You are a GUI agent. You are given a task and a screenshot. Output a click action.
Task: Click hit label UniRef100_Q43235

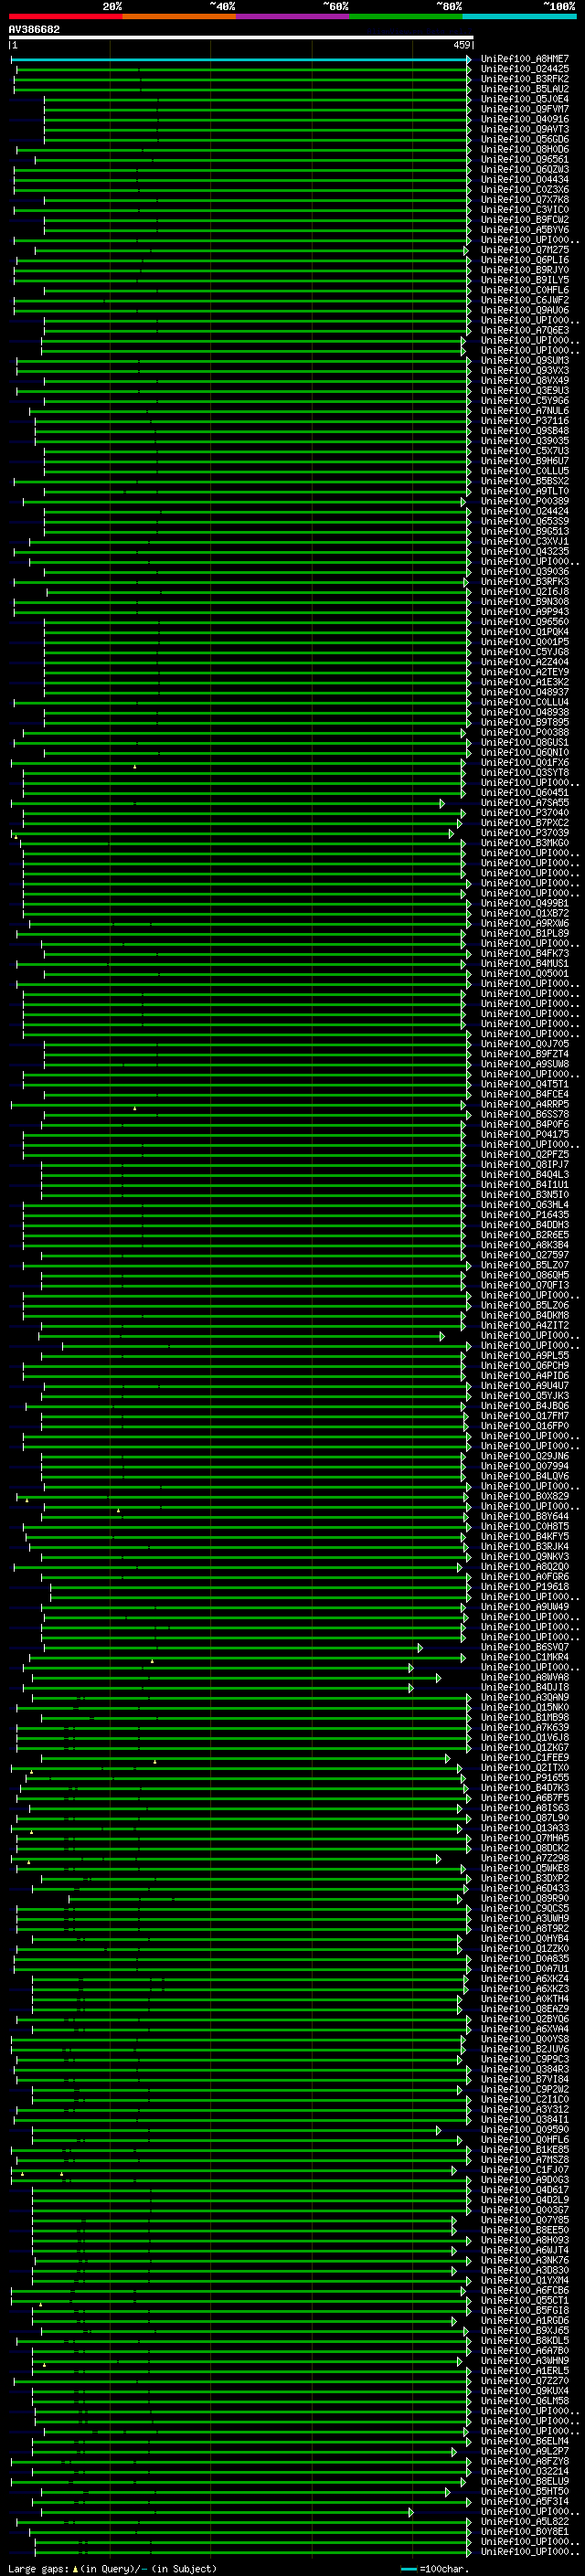525,551
